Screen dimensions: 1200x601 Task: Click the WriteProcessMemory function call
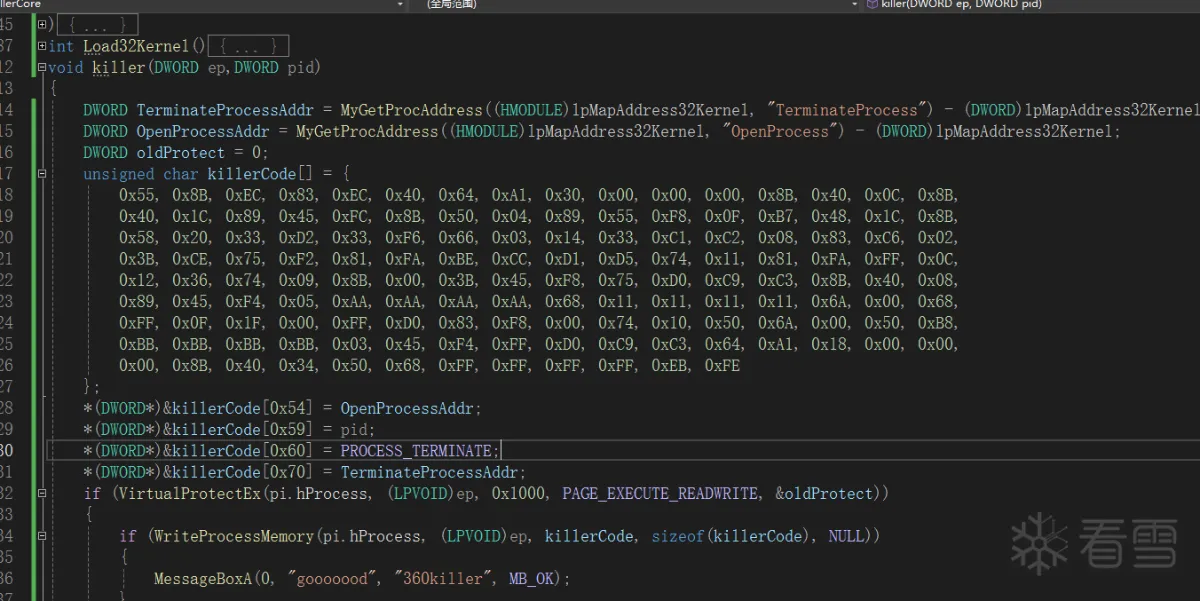[x=234, y=536]
